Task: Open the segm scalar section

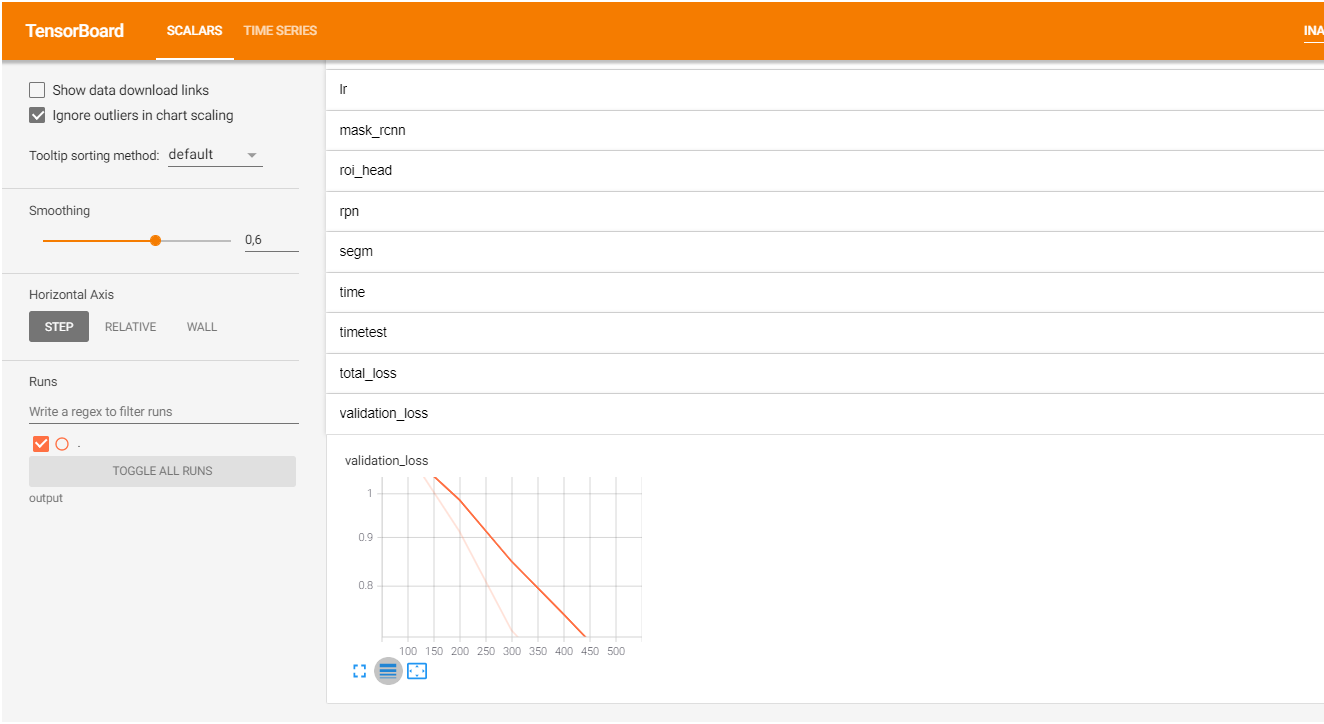Action: point(355,250)
